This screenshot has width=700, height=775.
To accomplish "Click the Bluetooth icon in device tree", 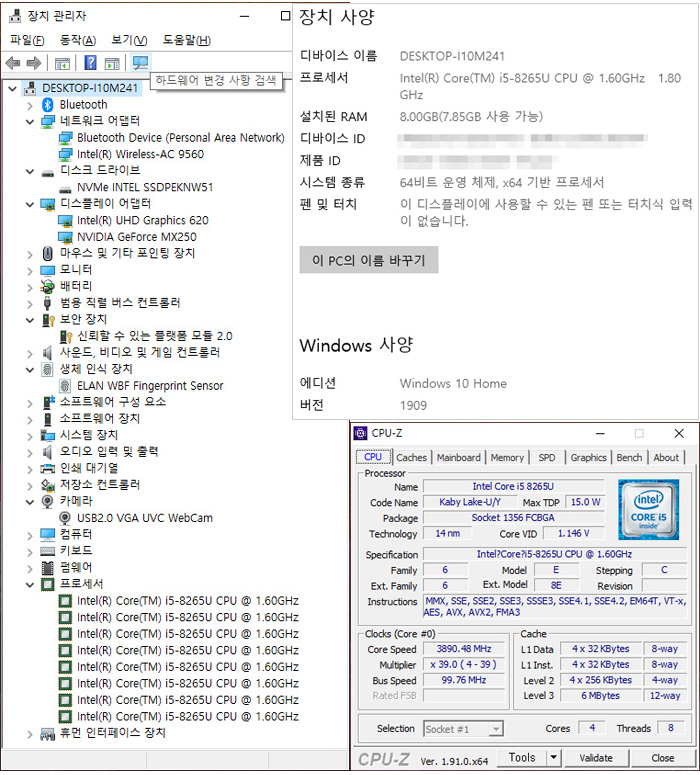I will (47, 104).
